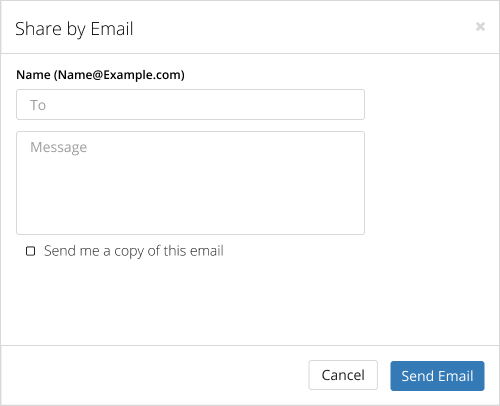Tick the small square box beside 'Send me'
This screenshot has height=406, width=500.
click(31, 251)
